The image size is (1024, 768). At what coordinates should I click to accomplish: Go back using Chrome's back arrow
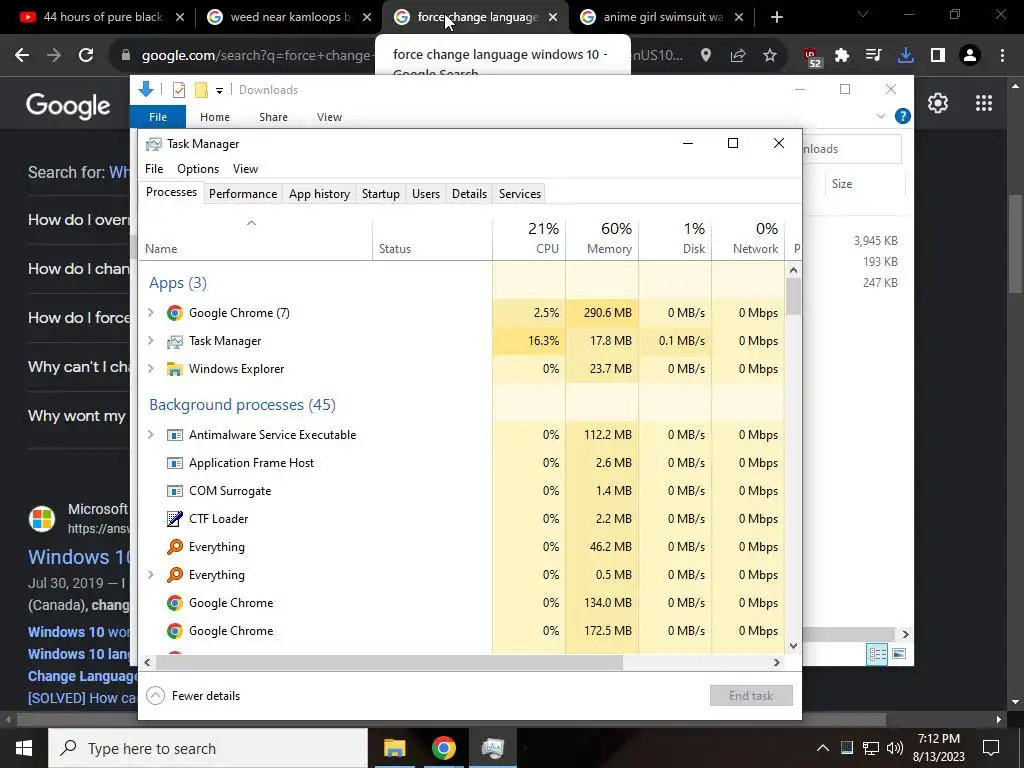pos(22,56)
